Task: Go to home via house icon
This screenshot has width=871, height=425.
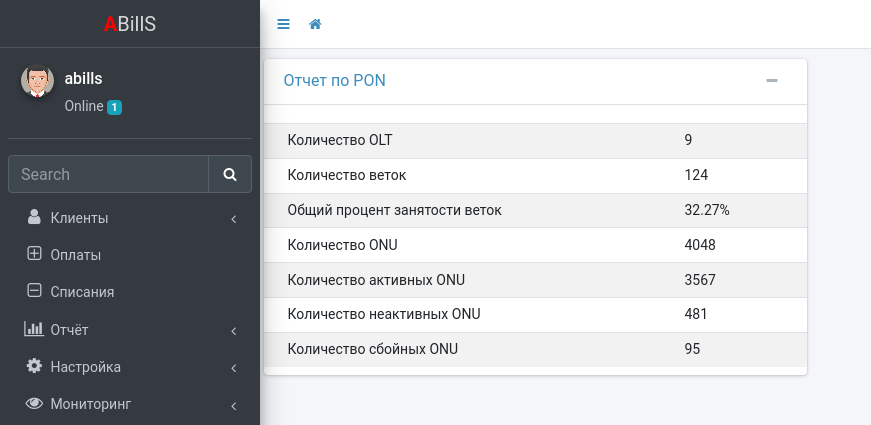Action: click(x=315, y=24)
